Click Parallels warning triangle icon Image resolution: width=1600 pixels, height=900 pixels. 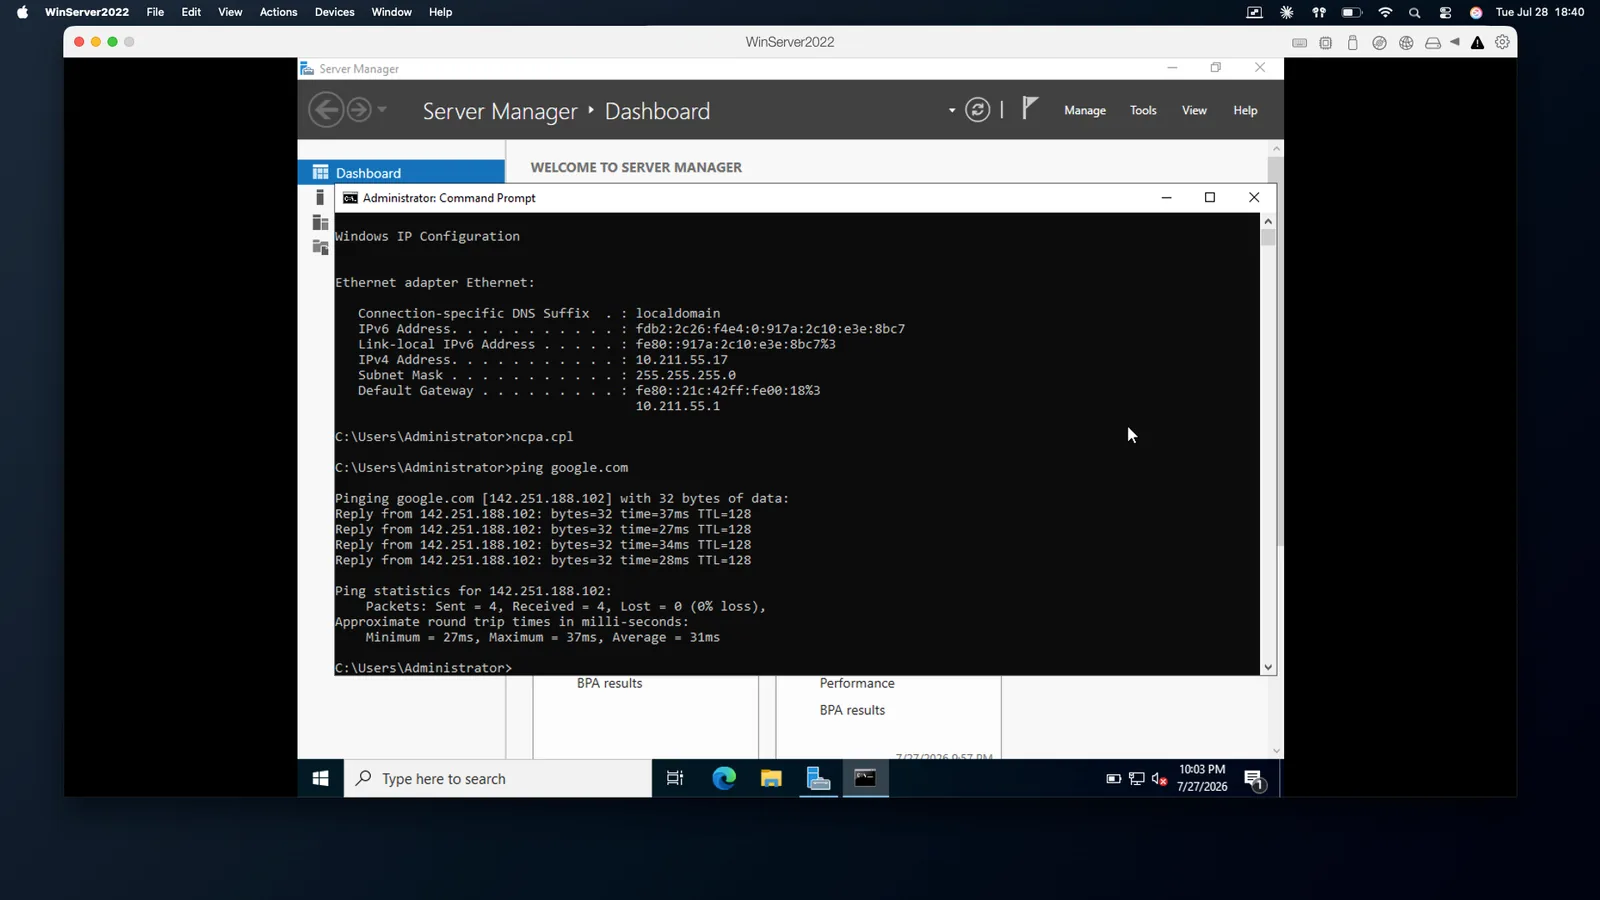click(1477, 42)
